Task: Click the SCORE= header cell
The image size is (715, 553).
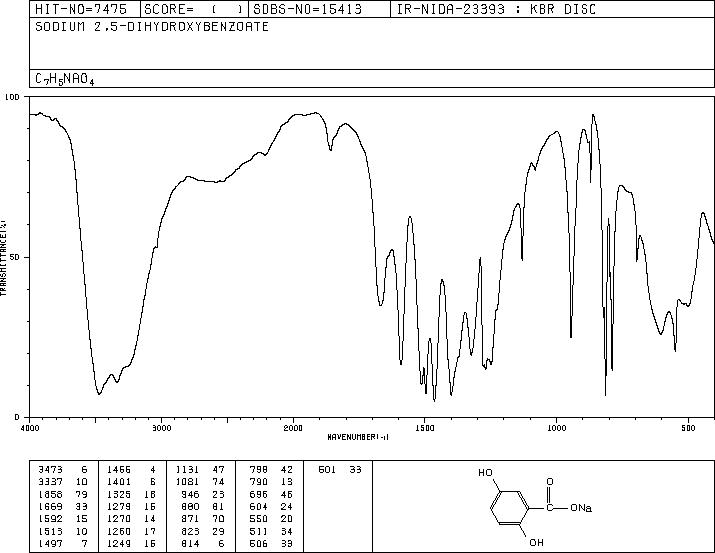Action: [194, 9]
